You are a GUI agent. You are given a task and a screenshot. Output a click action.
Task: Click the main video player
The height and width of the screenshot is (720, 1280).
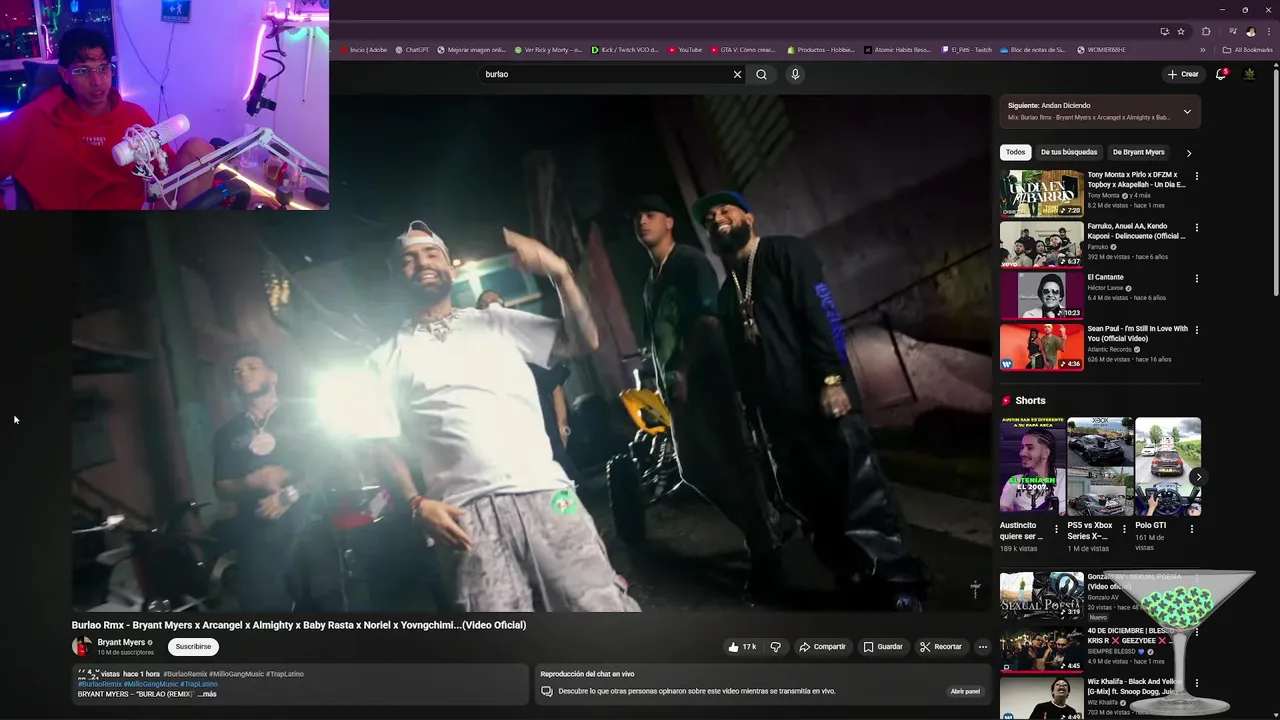531,353
